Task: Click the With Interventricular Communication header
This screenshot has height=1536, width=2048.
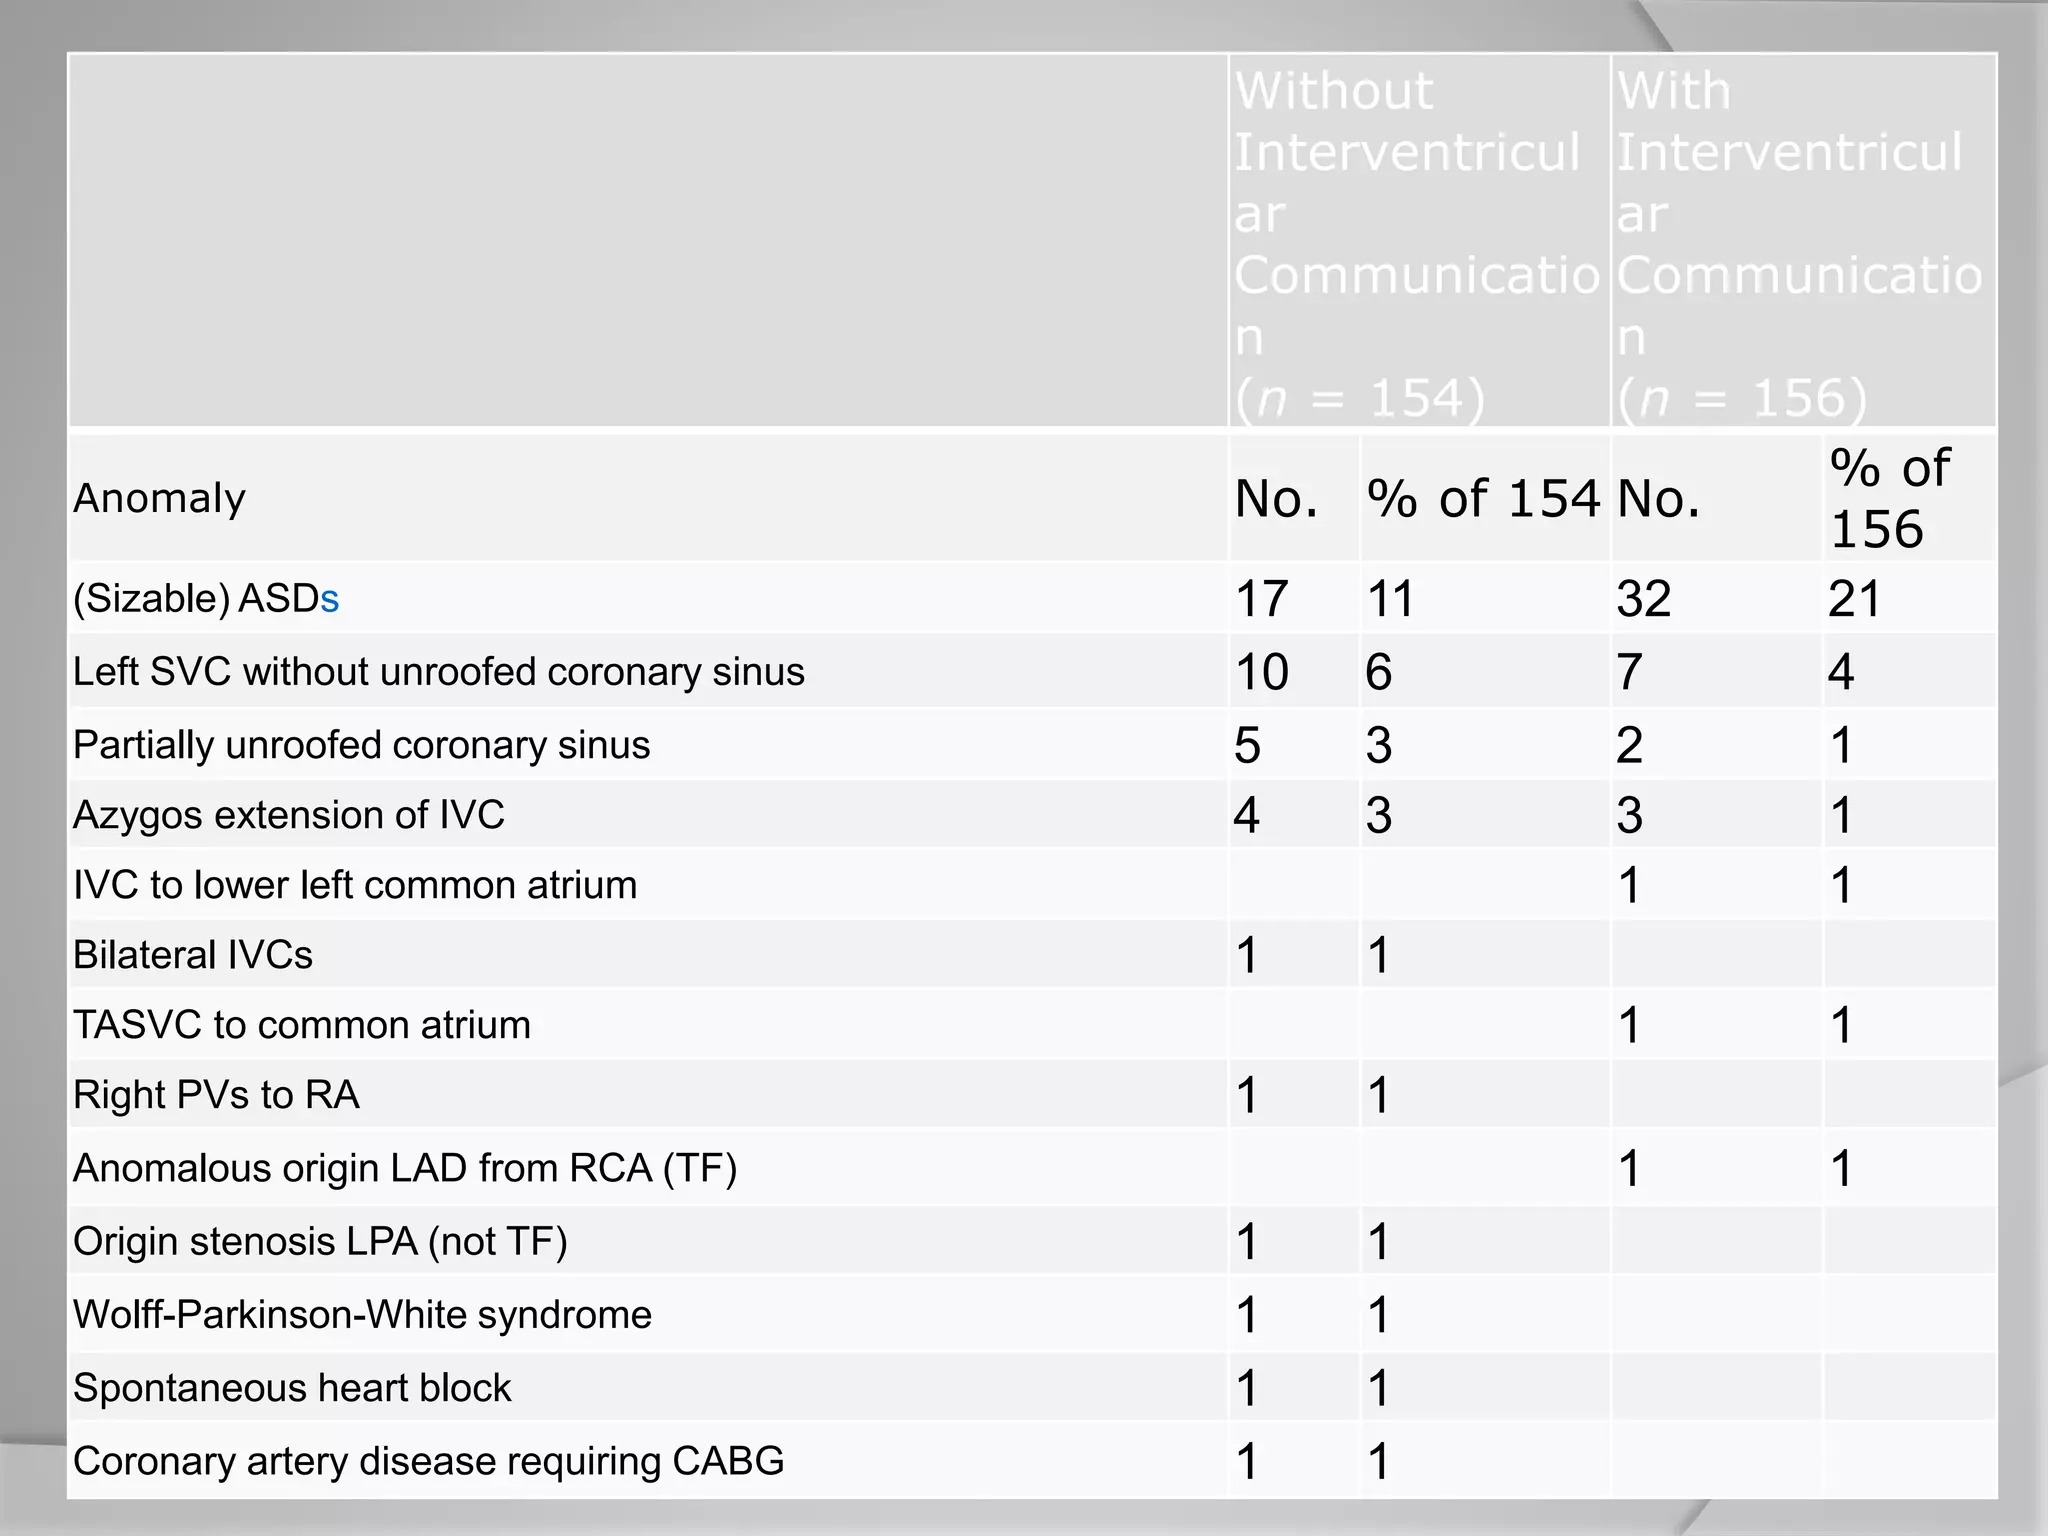Action: coord(1800,243)
